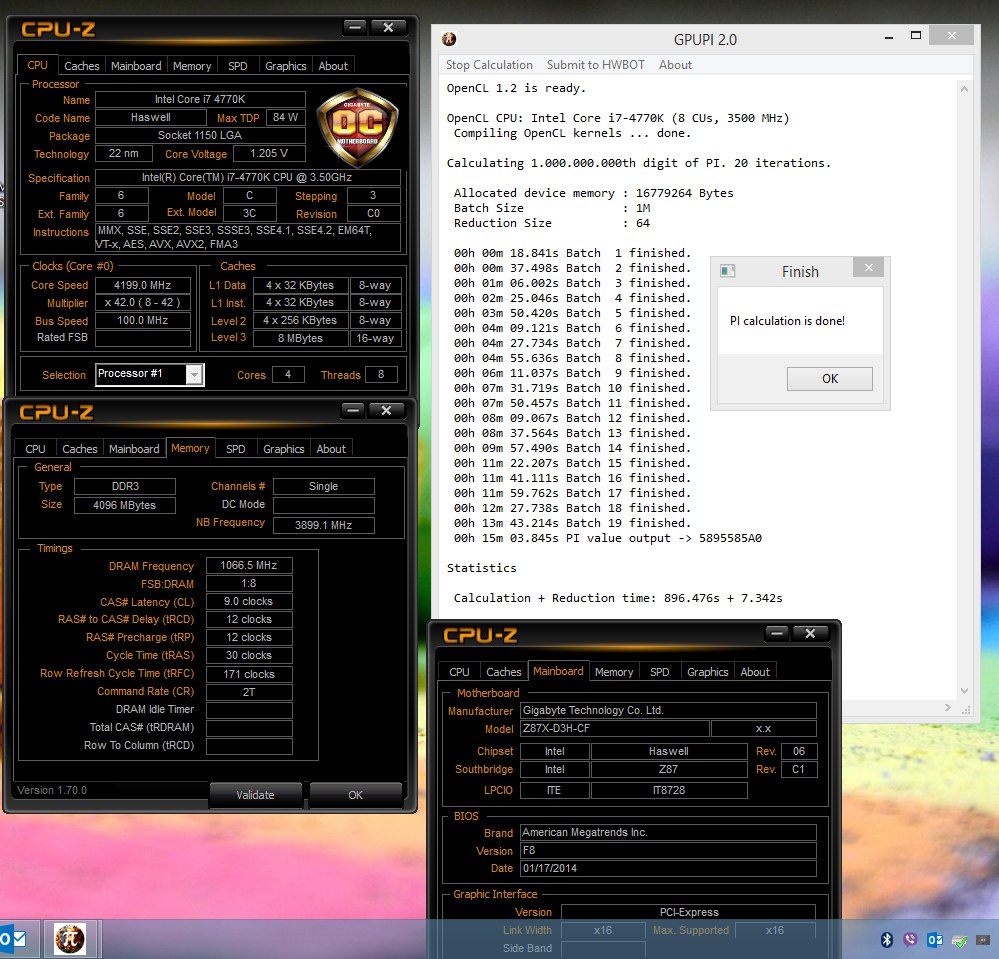Click the Calculation + Reduction time line
The width and height of the screenshot is (999, 959).
point(618,598)
